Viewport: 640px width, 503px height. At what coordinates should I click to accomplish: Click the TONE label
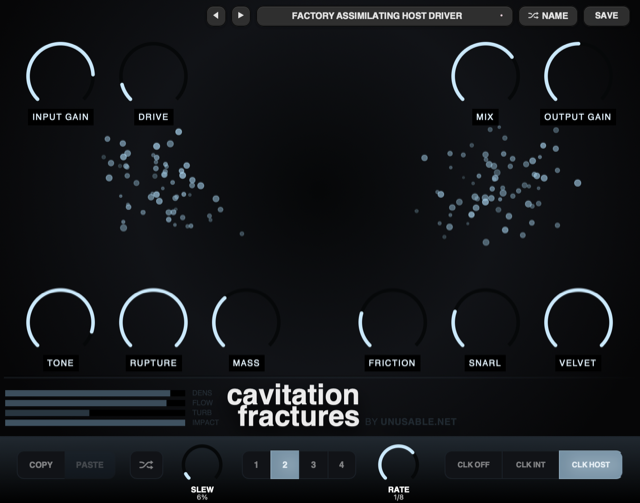60,363
